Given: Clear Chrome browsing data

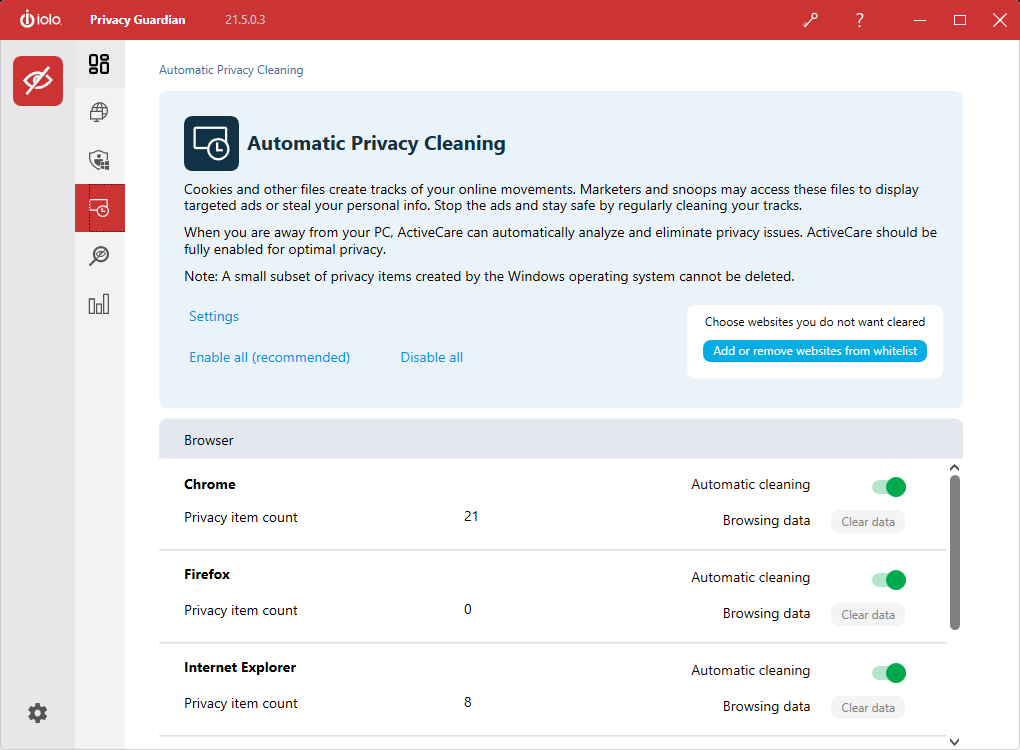Looking at the screenshot, I should pyautogui.click(x=868, y=522).
